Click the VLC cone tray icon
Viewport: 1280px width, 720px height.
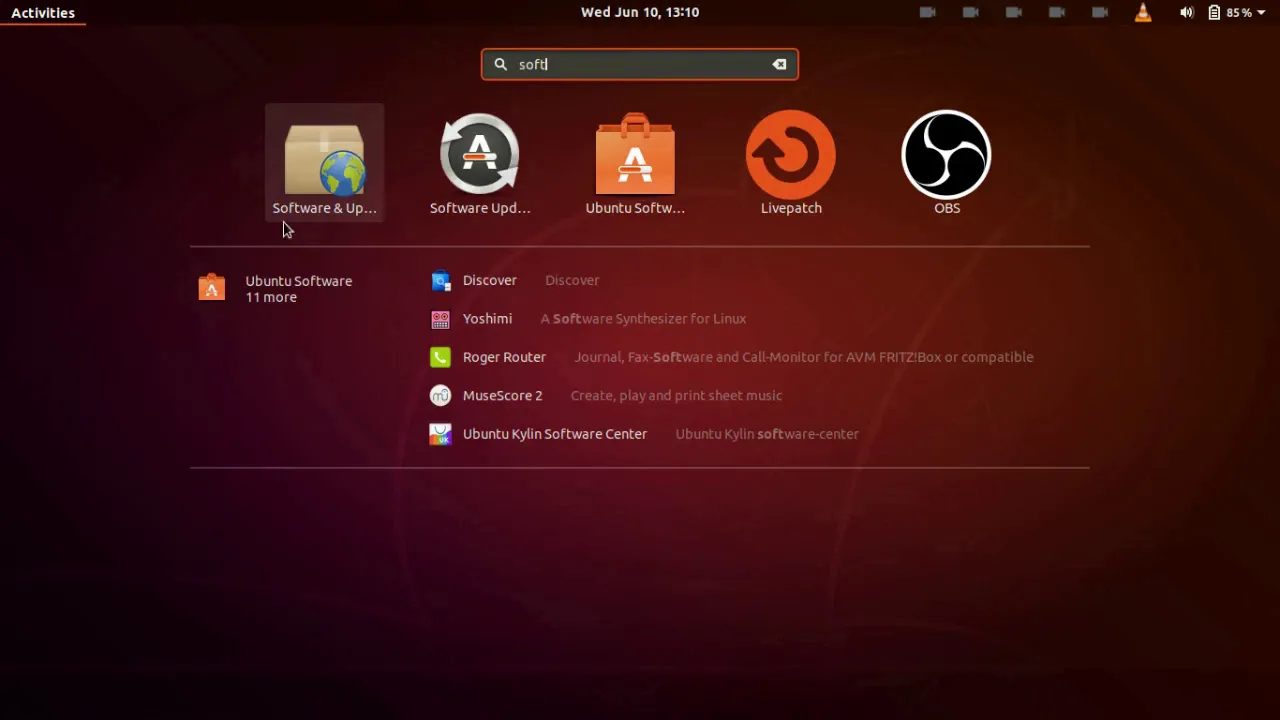(x=1143, y=12)
